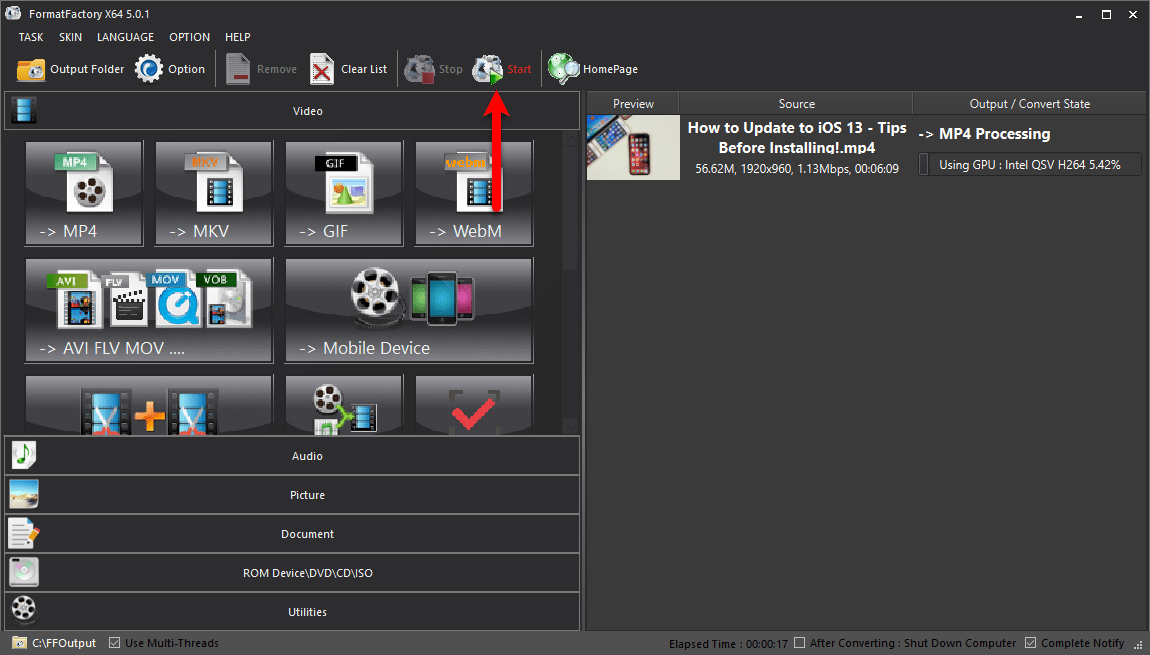The width and height of the screenshot is (1150, 655).
Task: Click the Document page icon
Action: pos(23,534)
